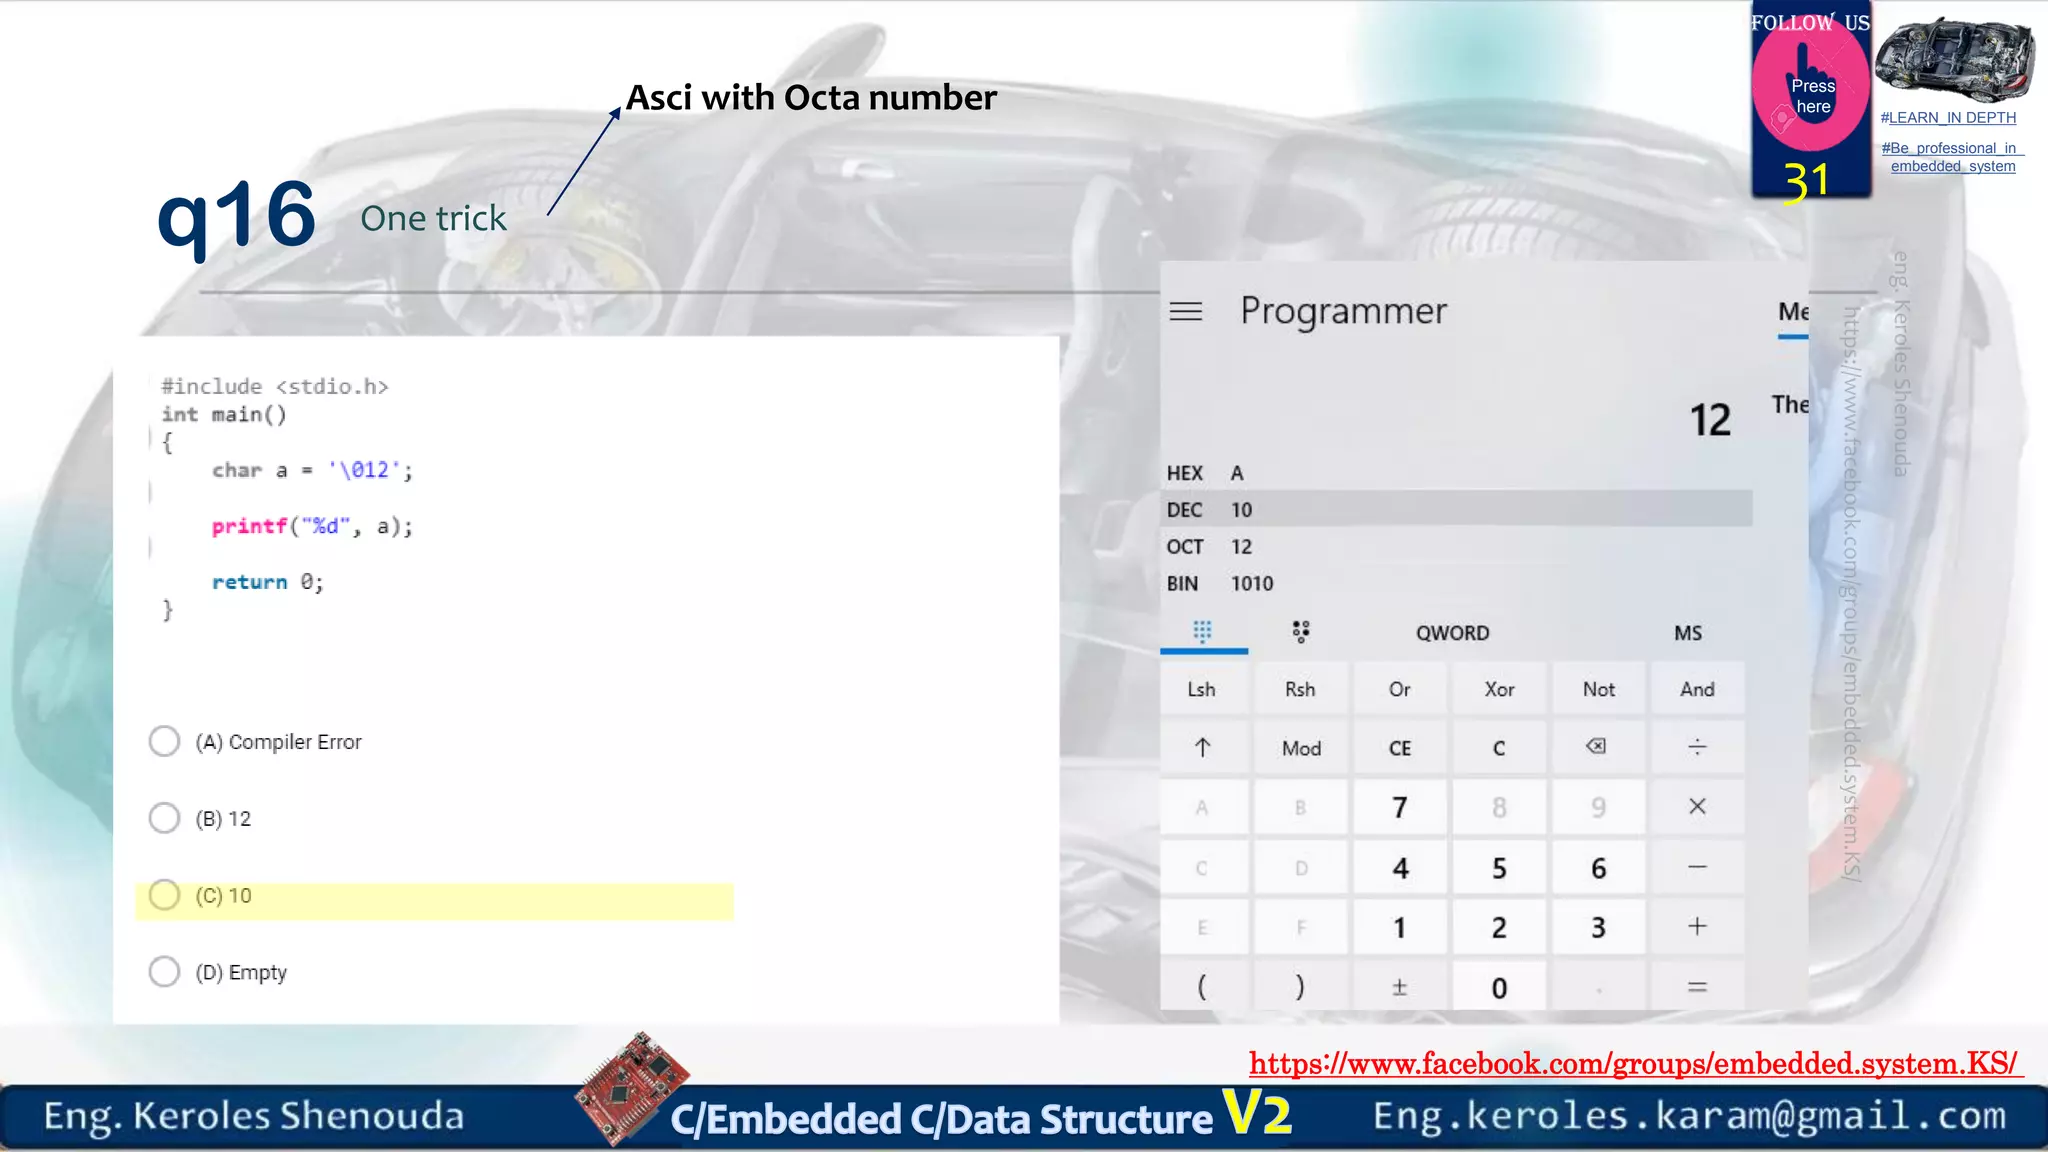Click the Xor key
2048x1152 pixels.
click(x=1499, y=689)
